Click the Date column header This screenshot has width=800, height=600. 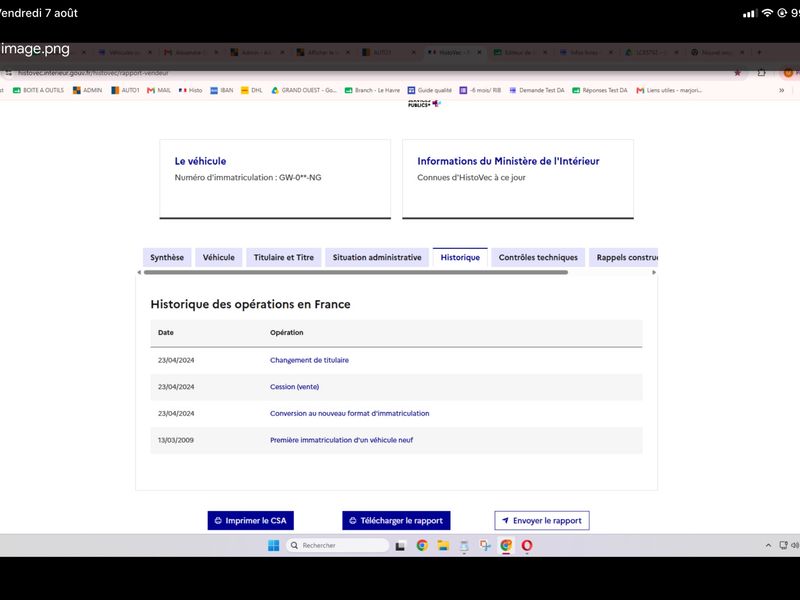click(x=166, y=333)
